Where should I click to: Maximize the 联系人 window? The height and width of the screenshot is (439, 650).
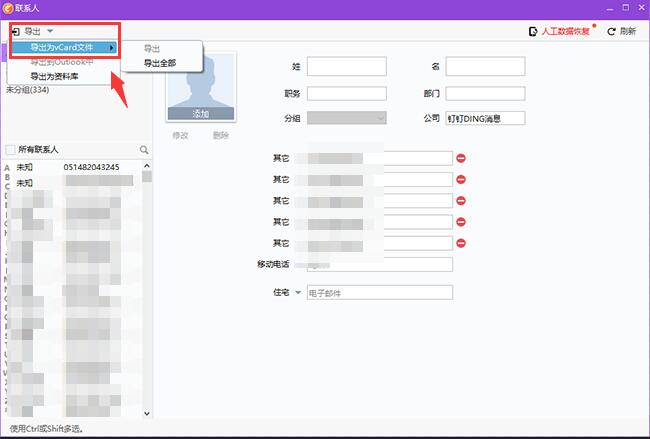[626, 8]
